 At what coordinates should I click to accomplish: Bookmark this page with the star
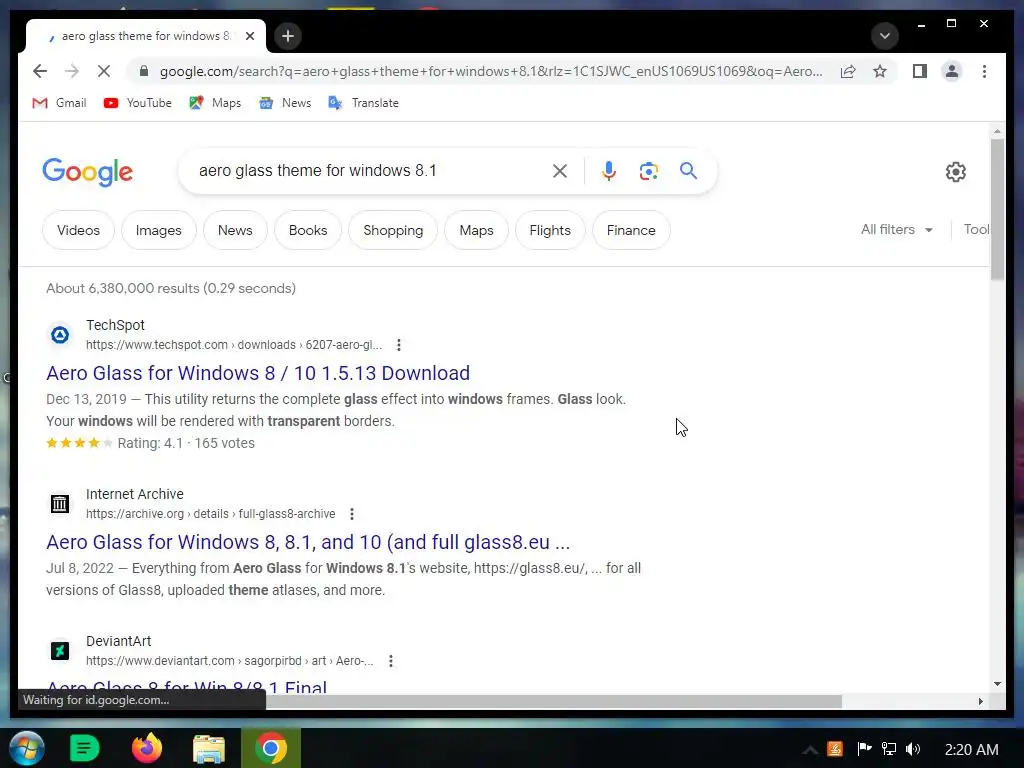(x=880, y=71)
